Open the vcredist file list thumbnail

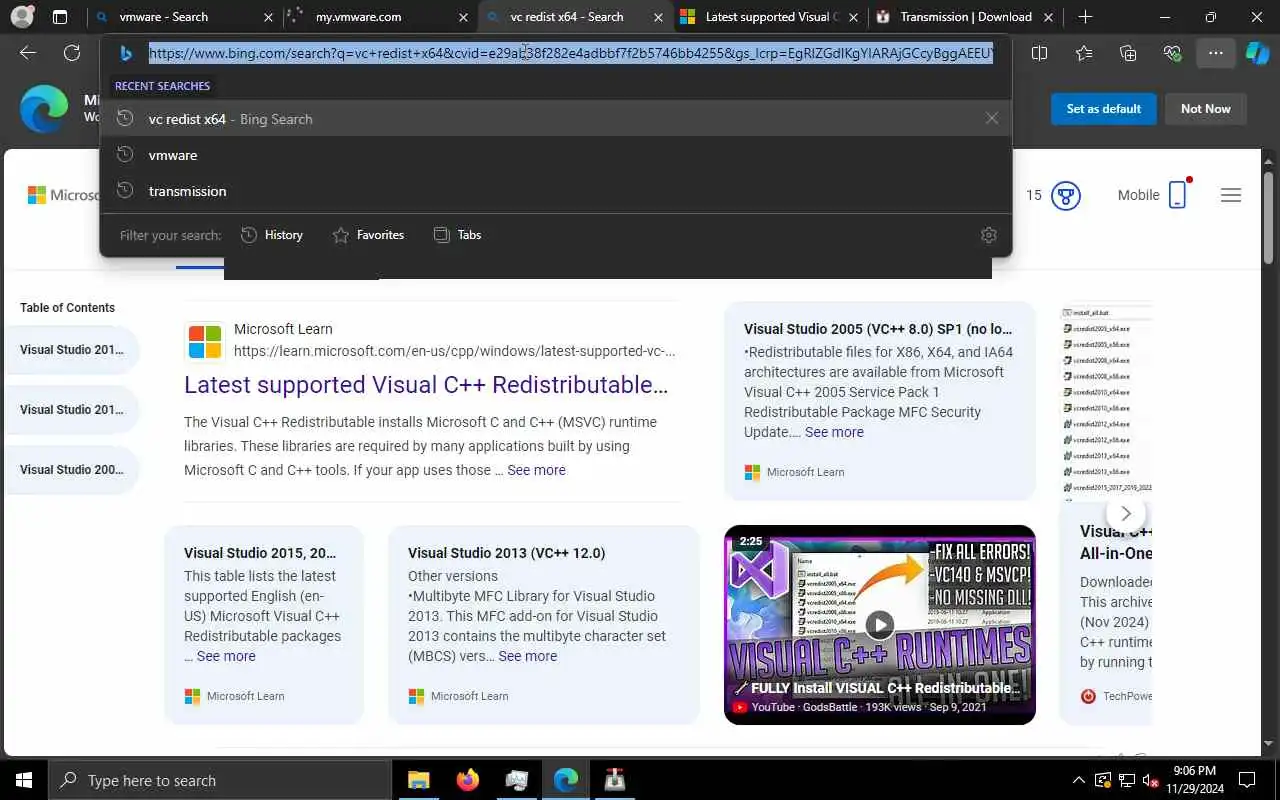click(x=1107, y=400)
